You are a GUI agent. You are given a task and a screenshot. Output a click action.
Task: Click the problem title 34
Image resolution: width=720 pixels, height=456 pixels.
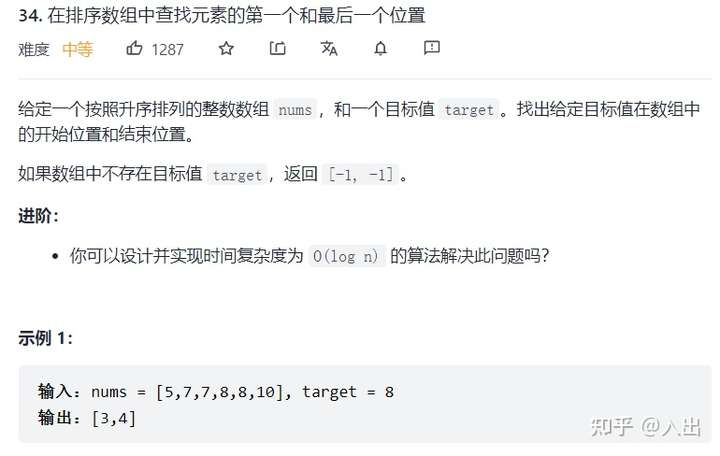click(x=222, y=15)
